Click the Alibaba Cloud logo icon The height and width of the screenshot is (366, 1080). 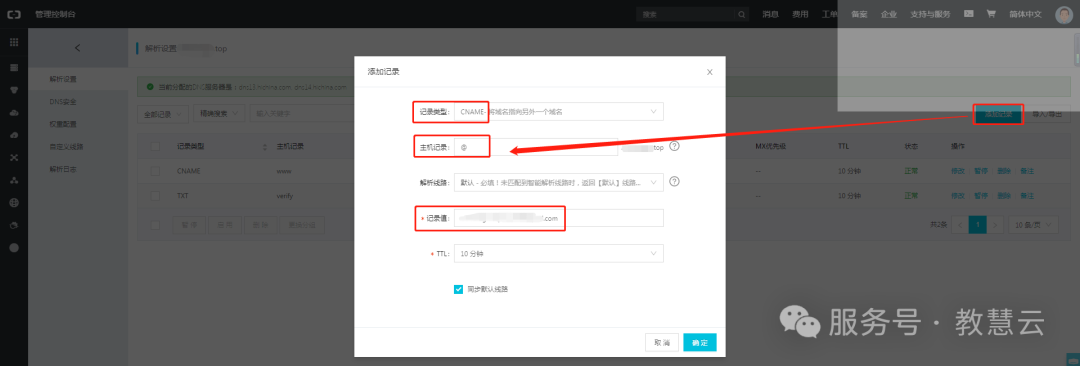[x=14, y=14]
